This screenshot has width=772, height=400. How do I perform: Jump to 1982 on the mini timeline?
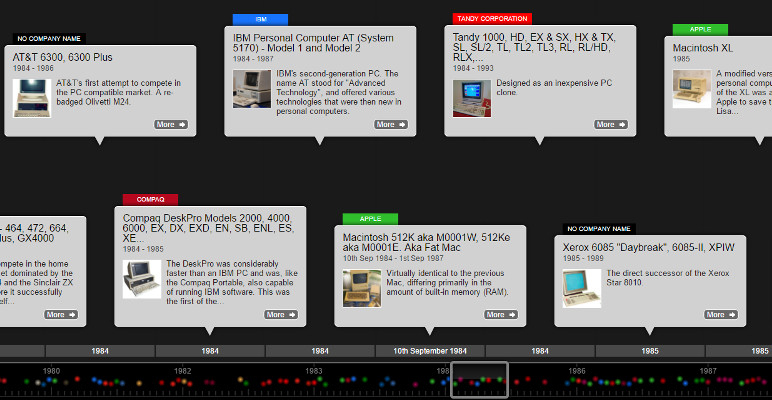point(183,371)
